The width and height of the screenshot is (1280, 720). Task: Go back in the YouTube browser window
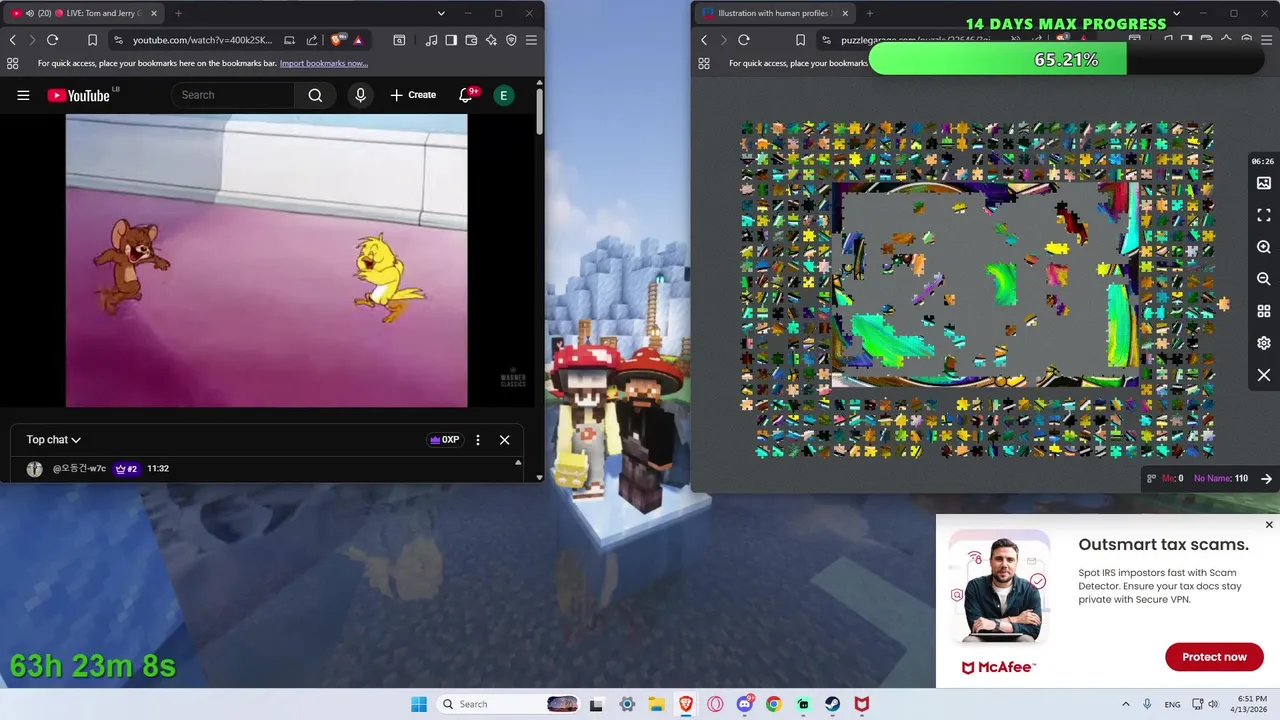coord(12,40)
